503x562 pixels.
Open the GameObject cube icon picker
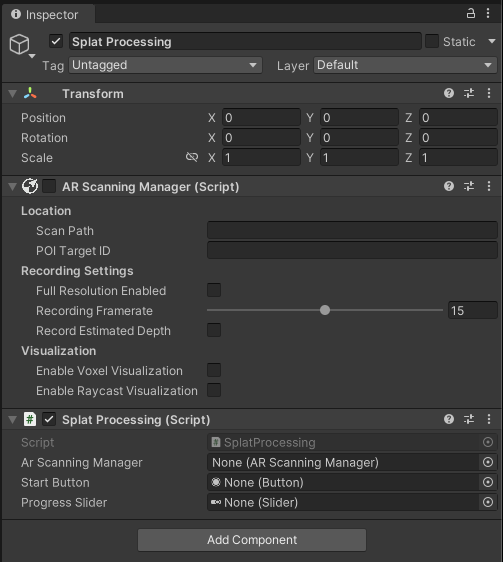(19, 44)
